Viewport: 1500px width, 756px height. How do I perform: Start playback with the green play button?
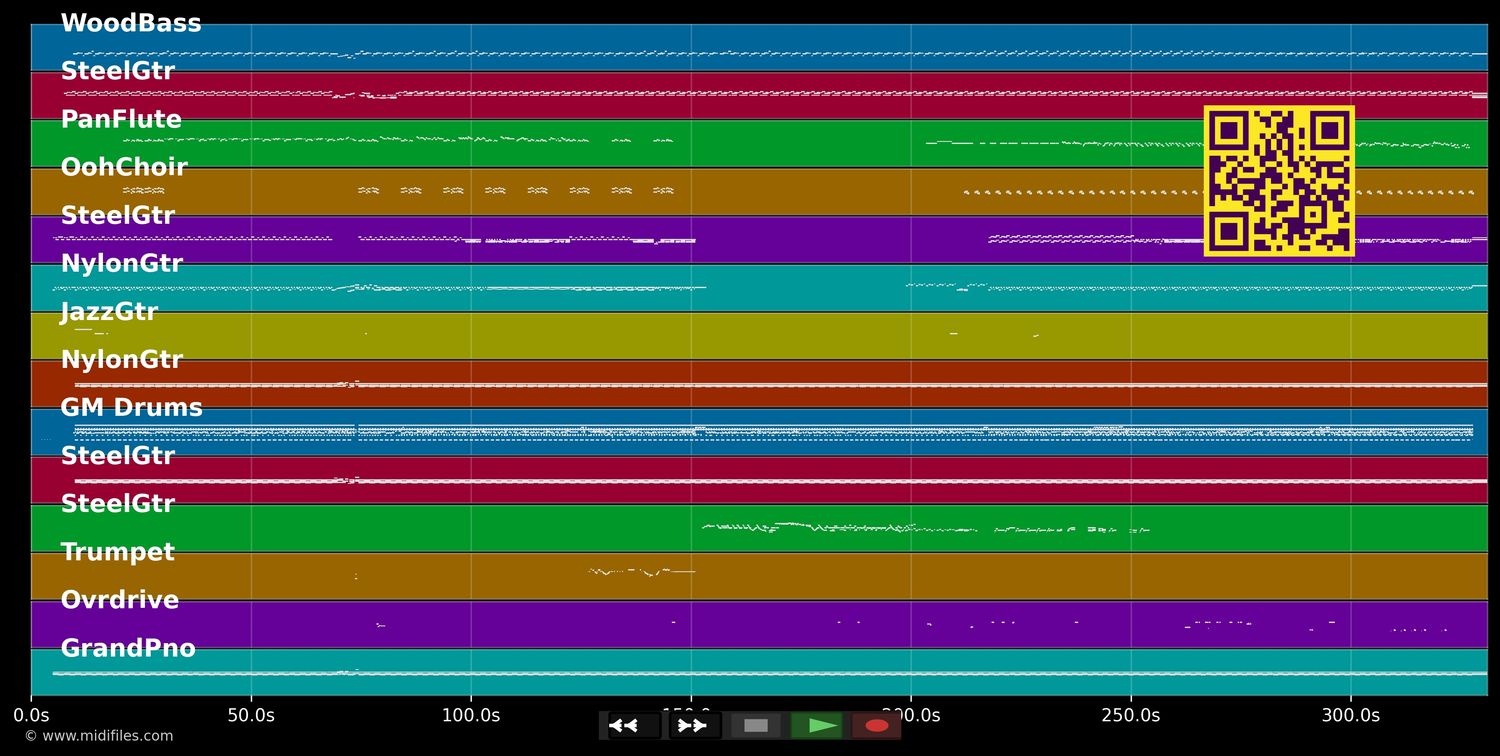pyautogui.click(x=817, y=725)
